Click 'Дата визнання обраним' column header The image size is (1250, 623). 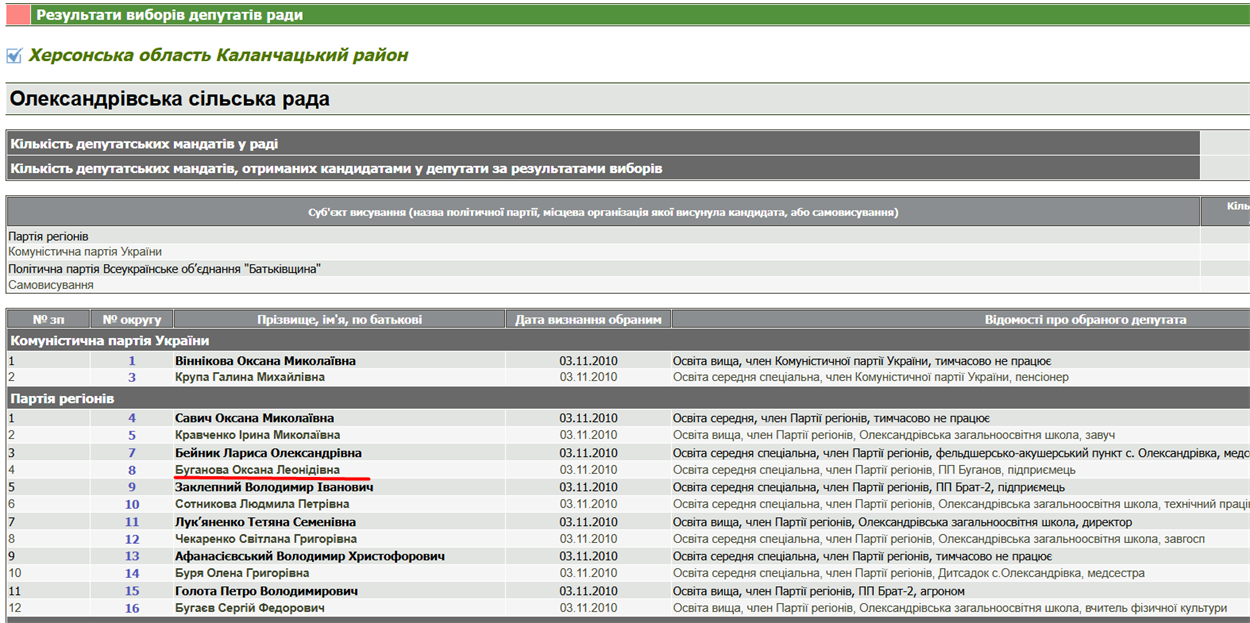(x=588, y=320)
